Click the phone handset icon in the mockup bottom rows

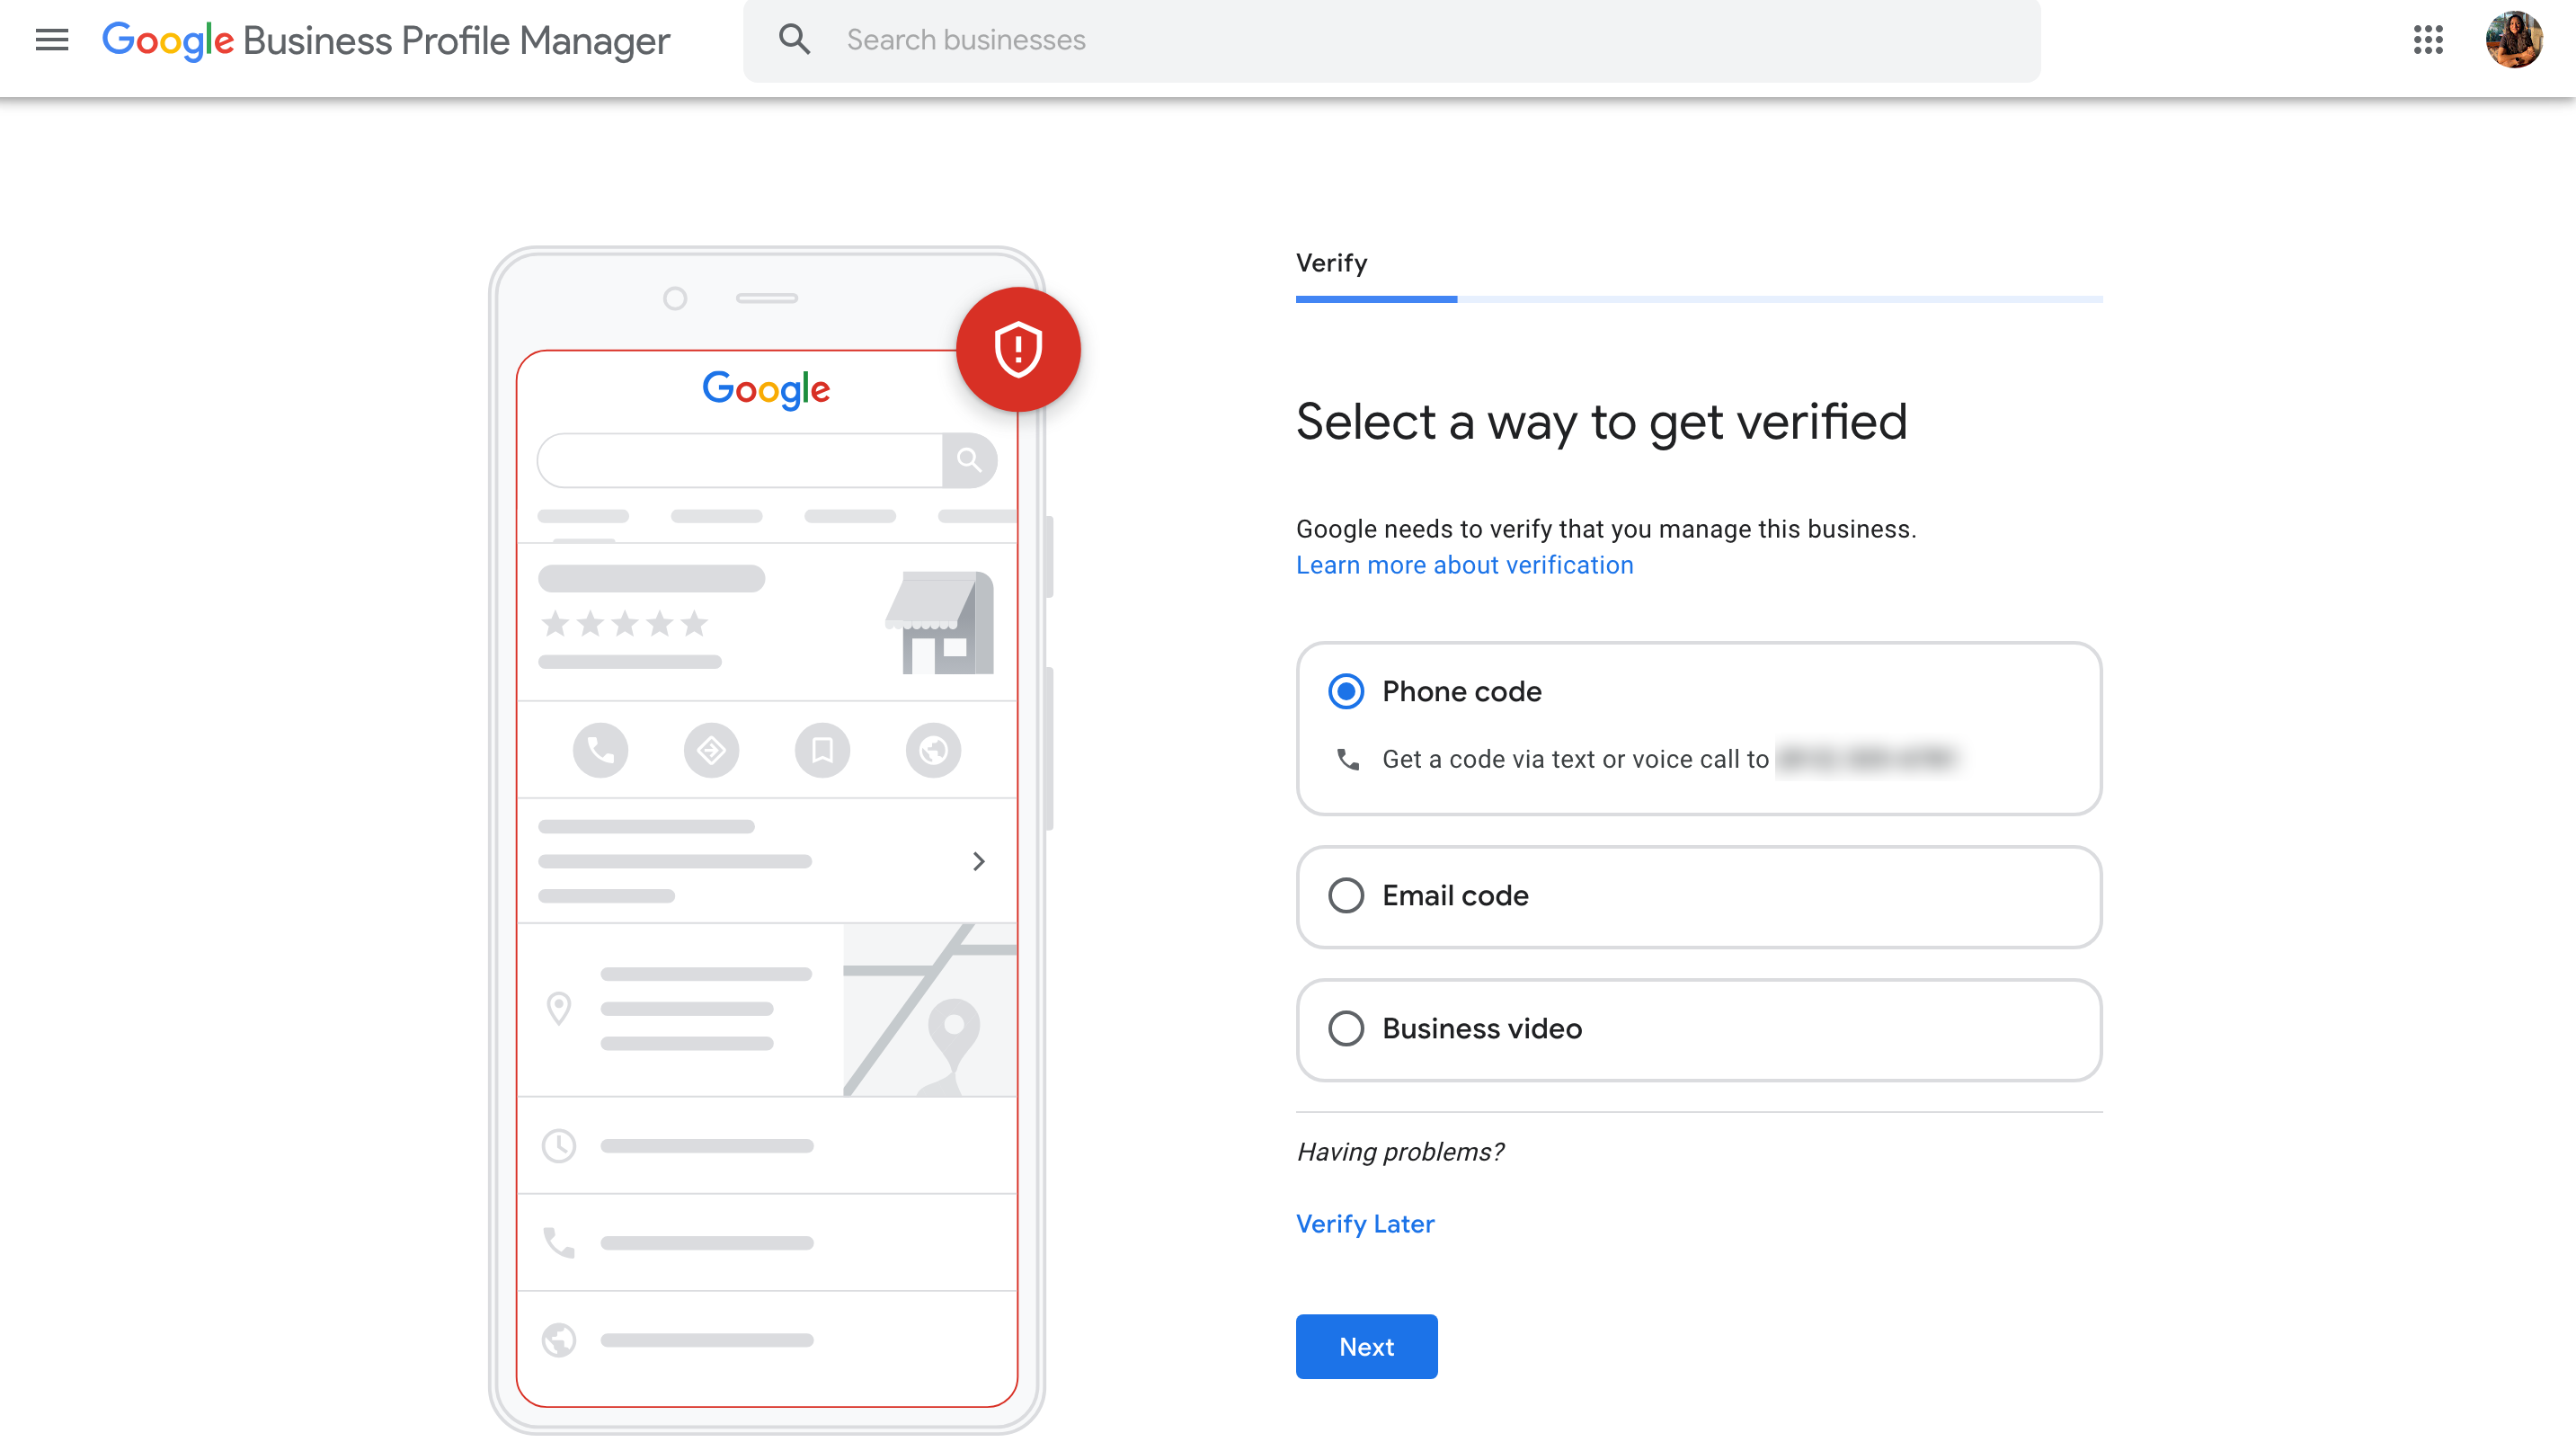click(559, 1243)
